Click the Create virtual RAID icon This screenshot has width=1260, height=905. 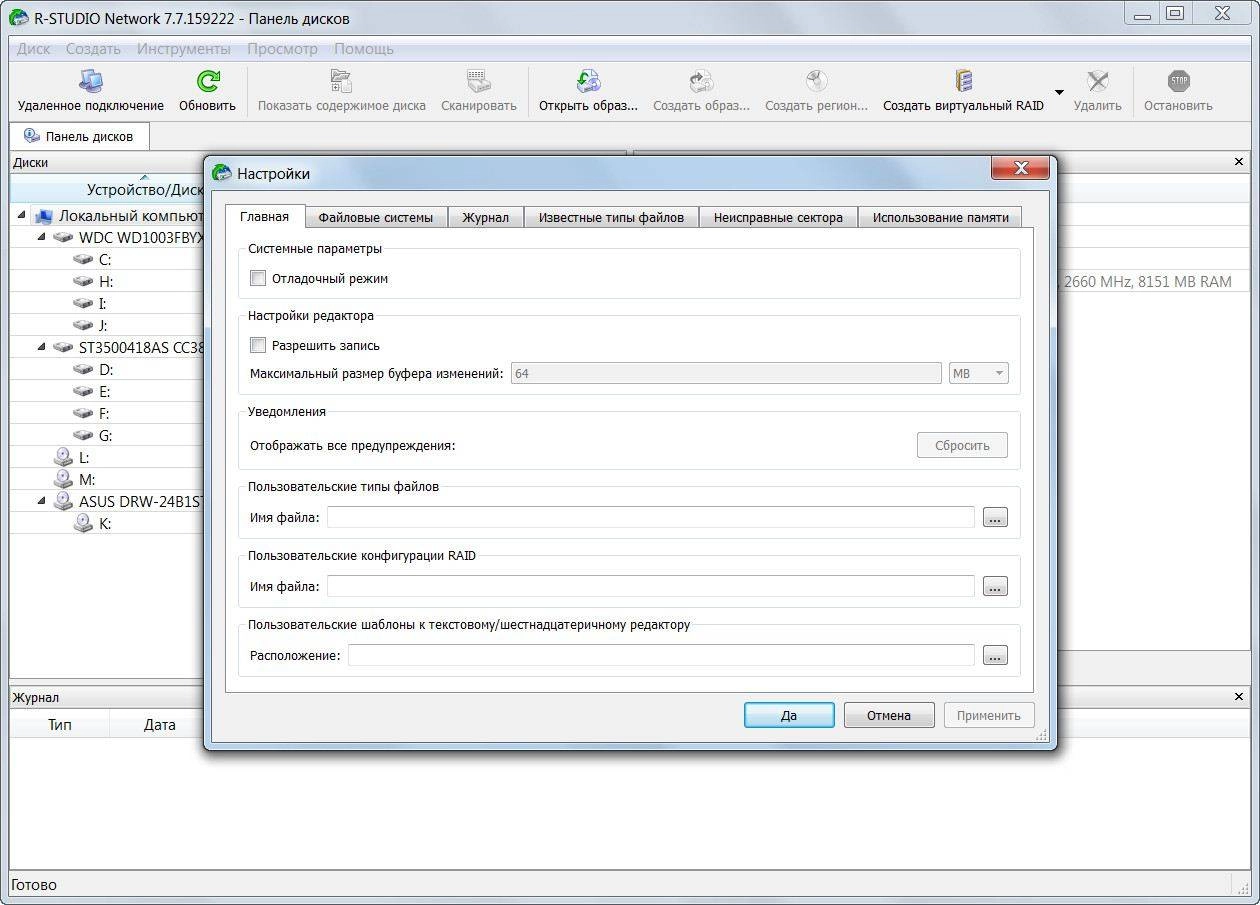pyautogui.click(x=963, y=81)
